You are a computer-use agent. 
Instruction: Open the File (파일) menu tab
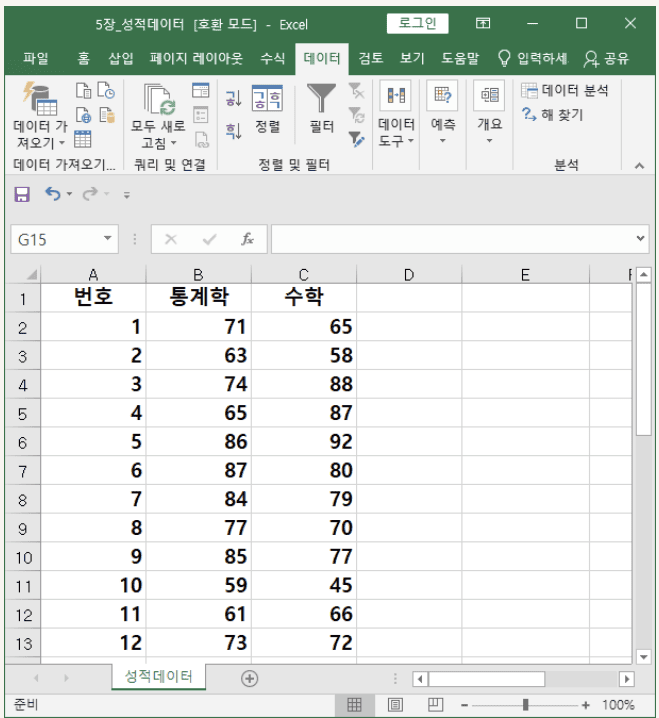pyautogui.click(x=36, y=58)
